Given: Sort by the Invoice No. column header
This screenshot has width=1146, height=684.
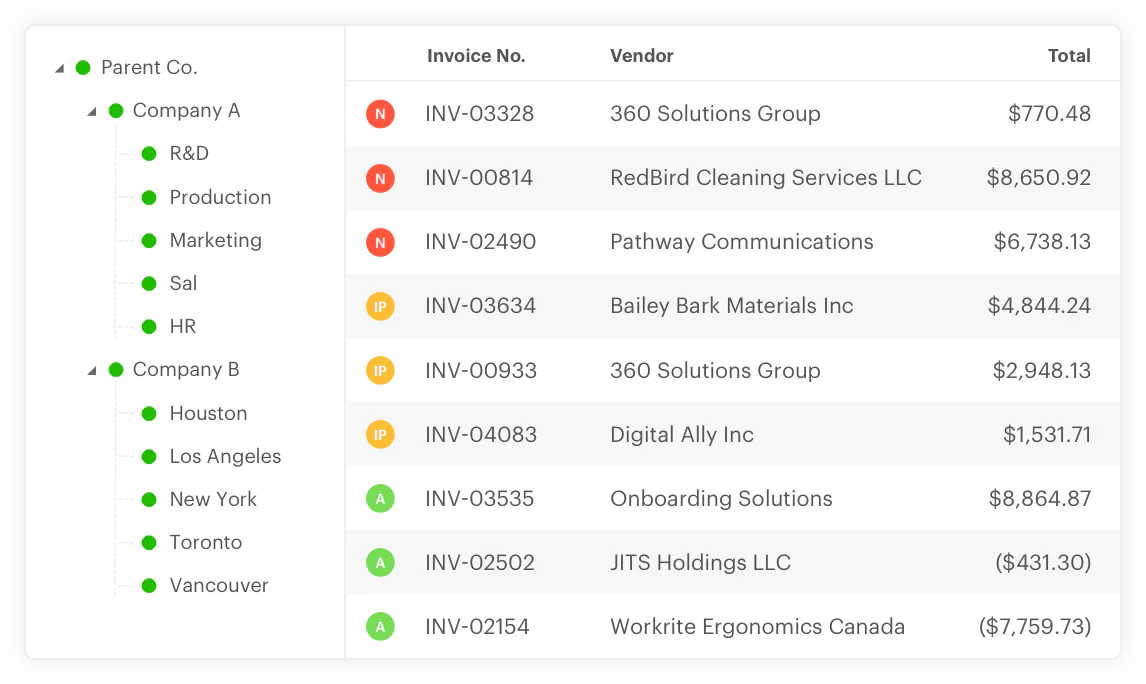Looking at the screenshot, I should 476,56.
